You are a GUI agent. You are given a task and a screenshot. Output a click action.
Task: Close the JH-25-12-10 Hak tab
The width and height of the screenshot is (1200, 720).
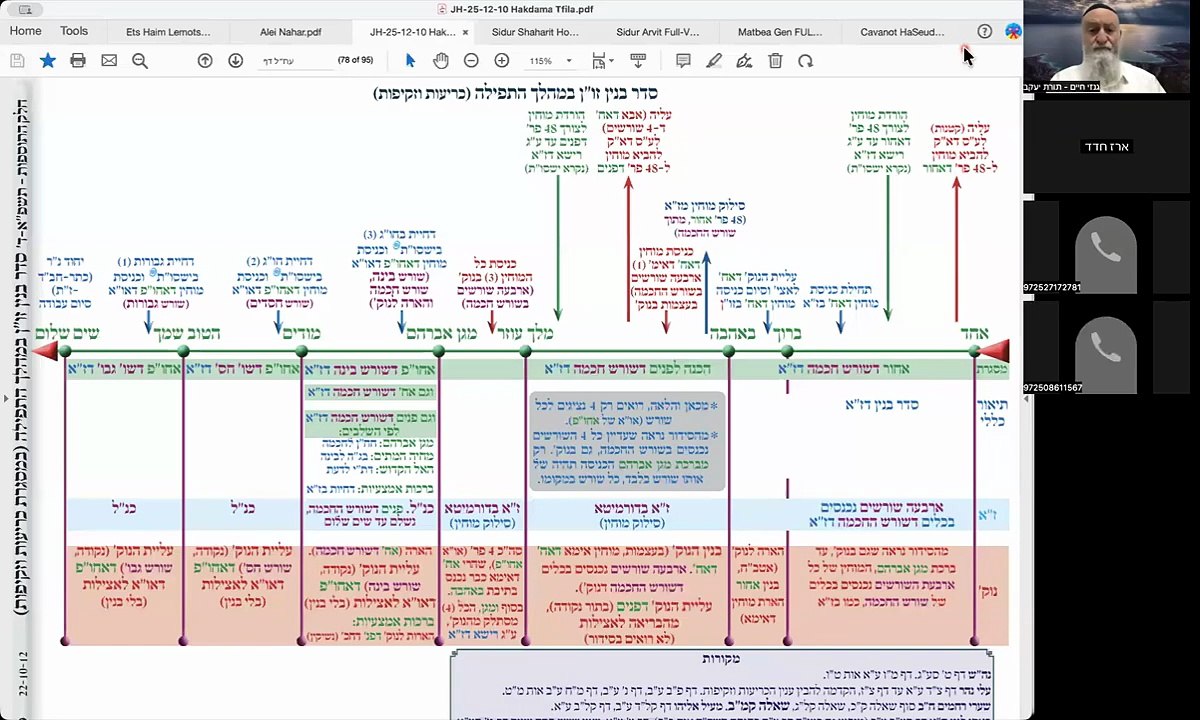[x=465, y=32]
